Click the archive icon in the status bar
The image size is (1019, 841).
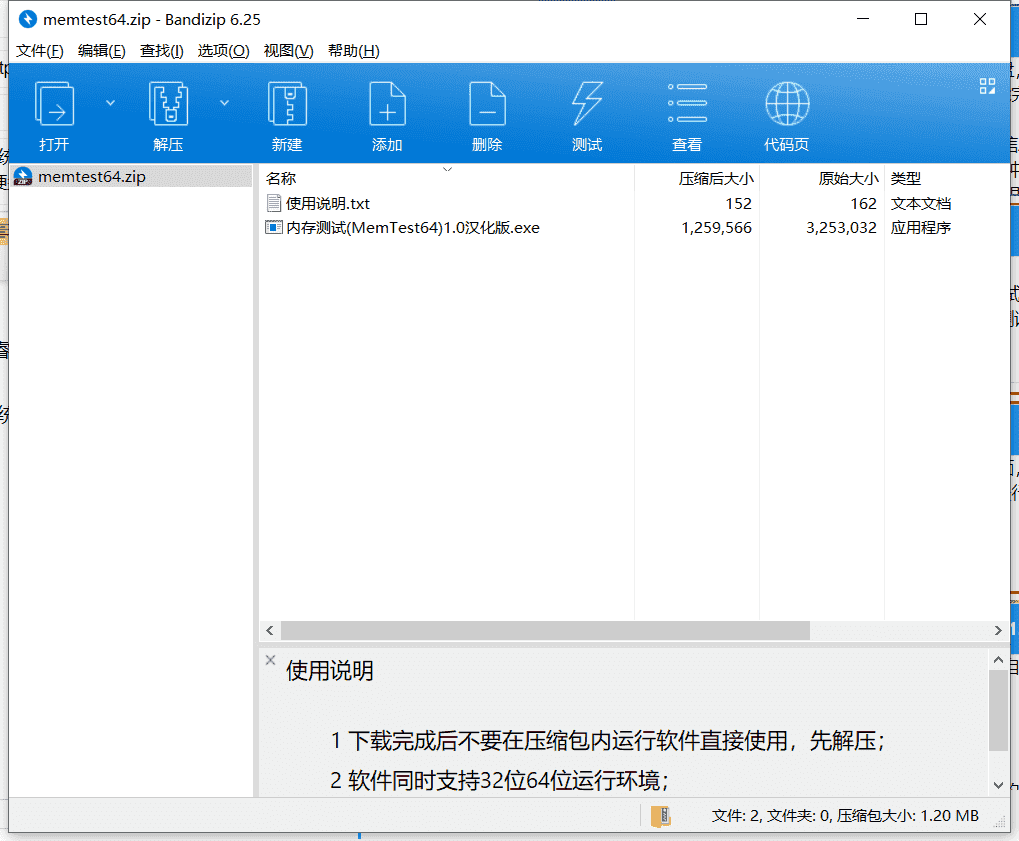click(x=661, y=816)
